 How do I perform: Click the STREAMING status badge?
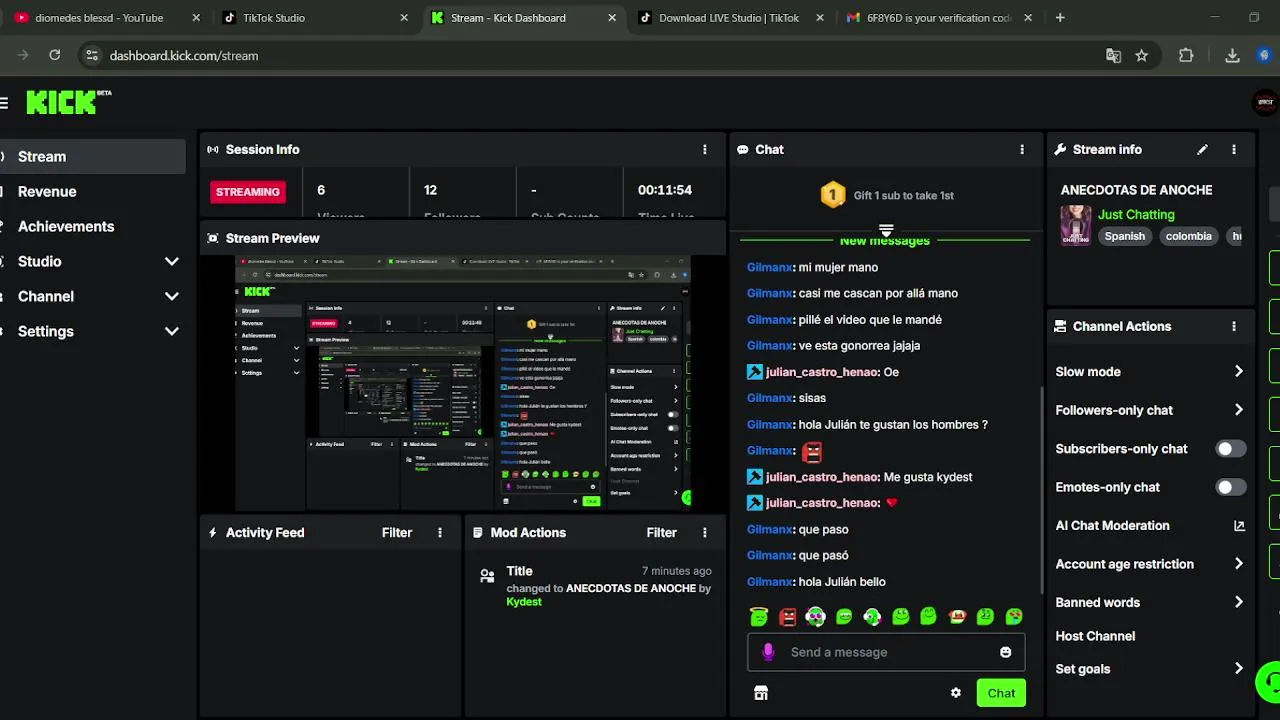pyautogui.click(x=248, y=192)
